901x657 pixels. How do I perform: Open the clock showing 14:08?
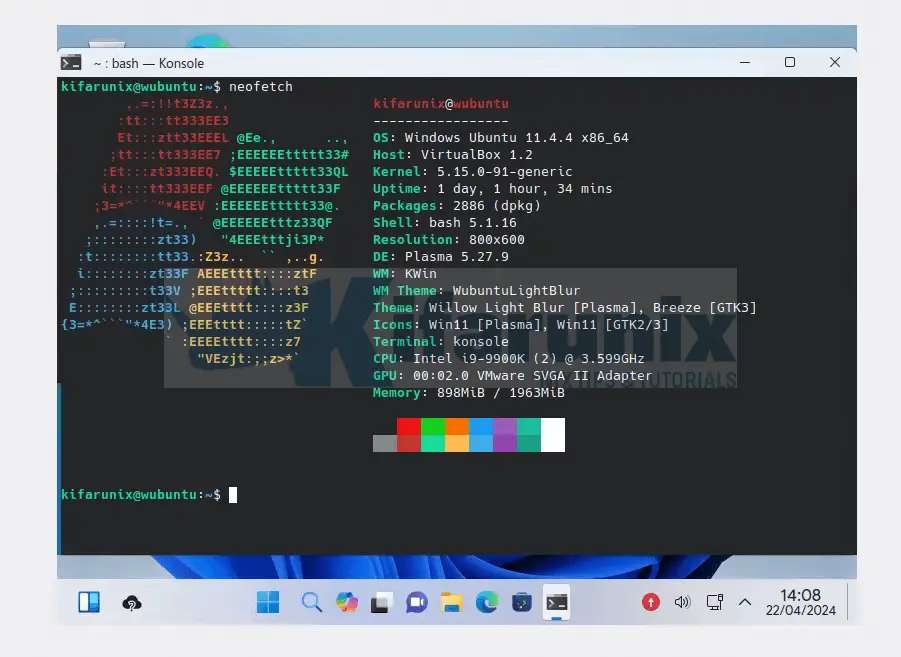[x=800, y=603]
